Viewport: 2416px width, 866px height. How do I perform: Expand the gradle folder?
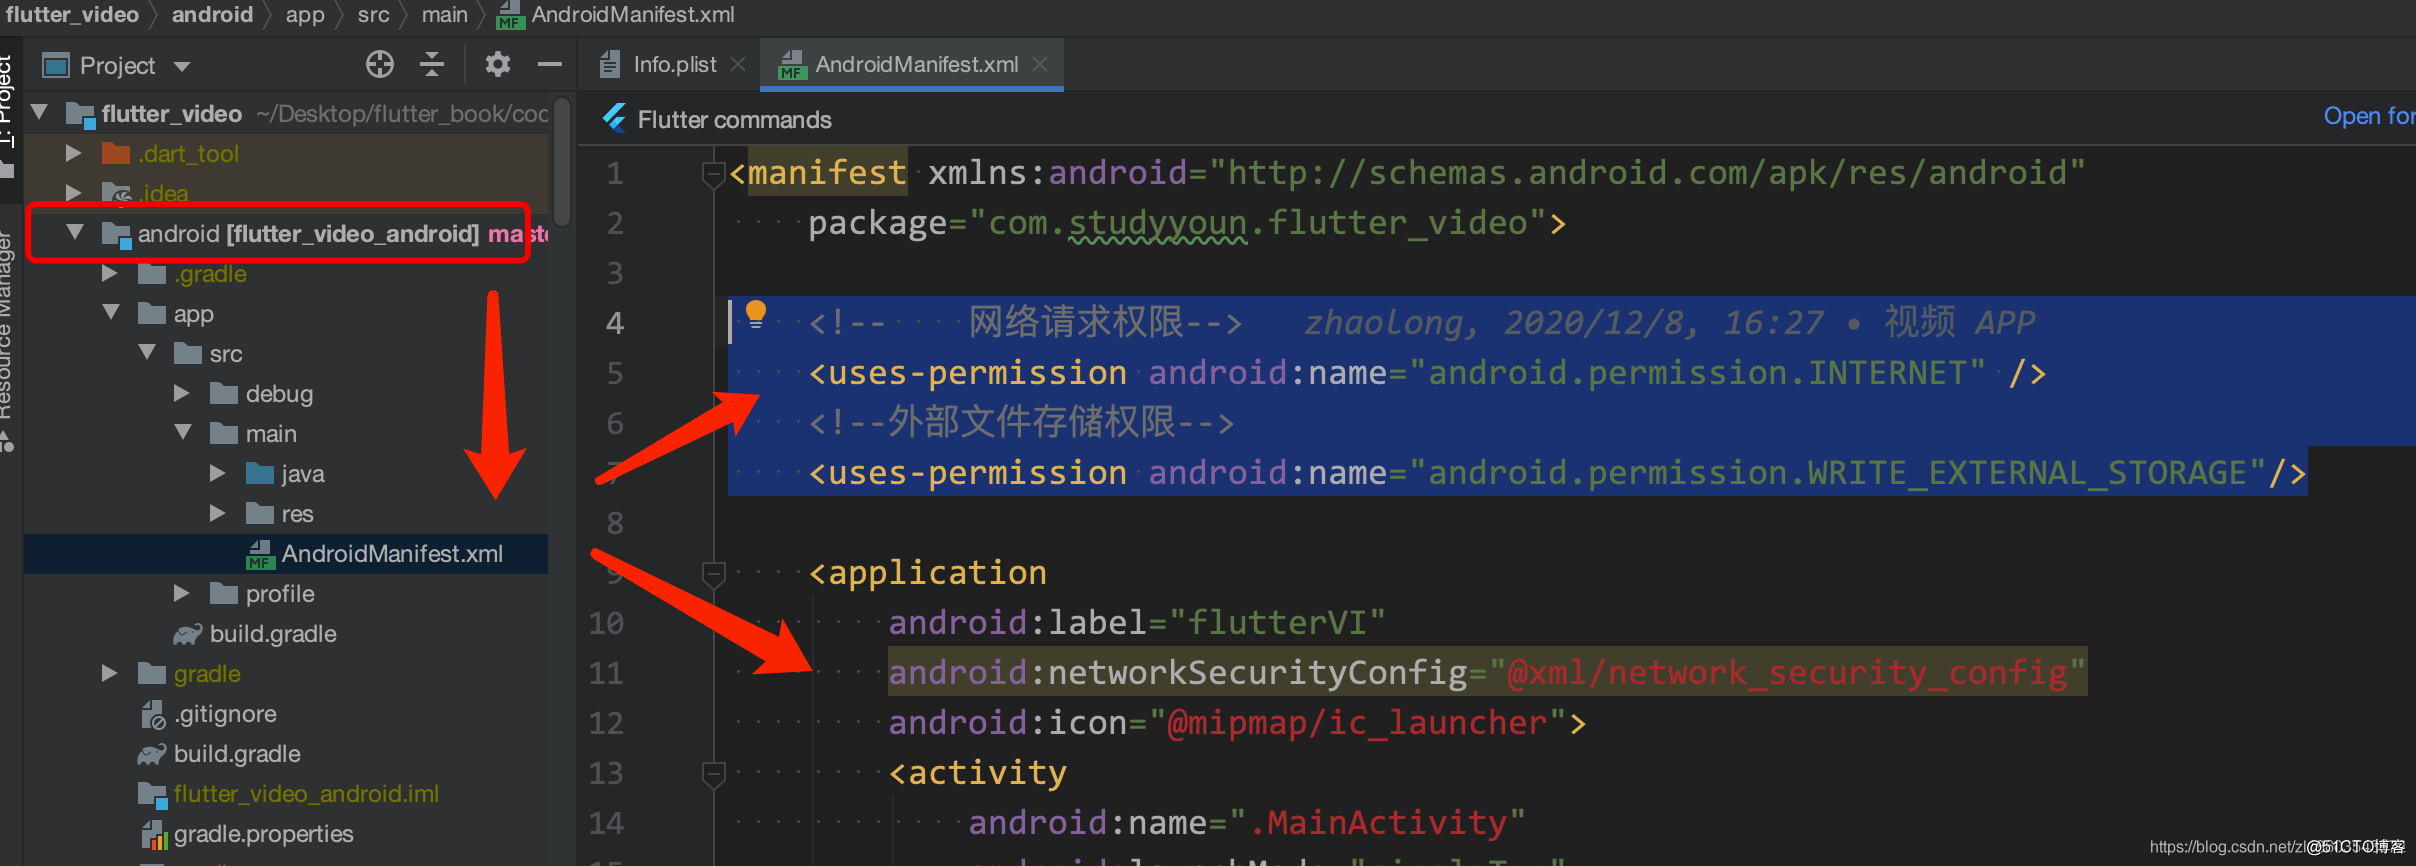coord(109,673)
